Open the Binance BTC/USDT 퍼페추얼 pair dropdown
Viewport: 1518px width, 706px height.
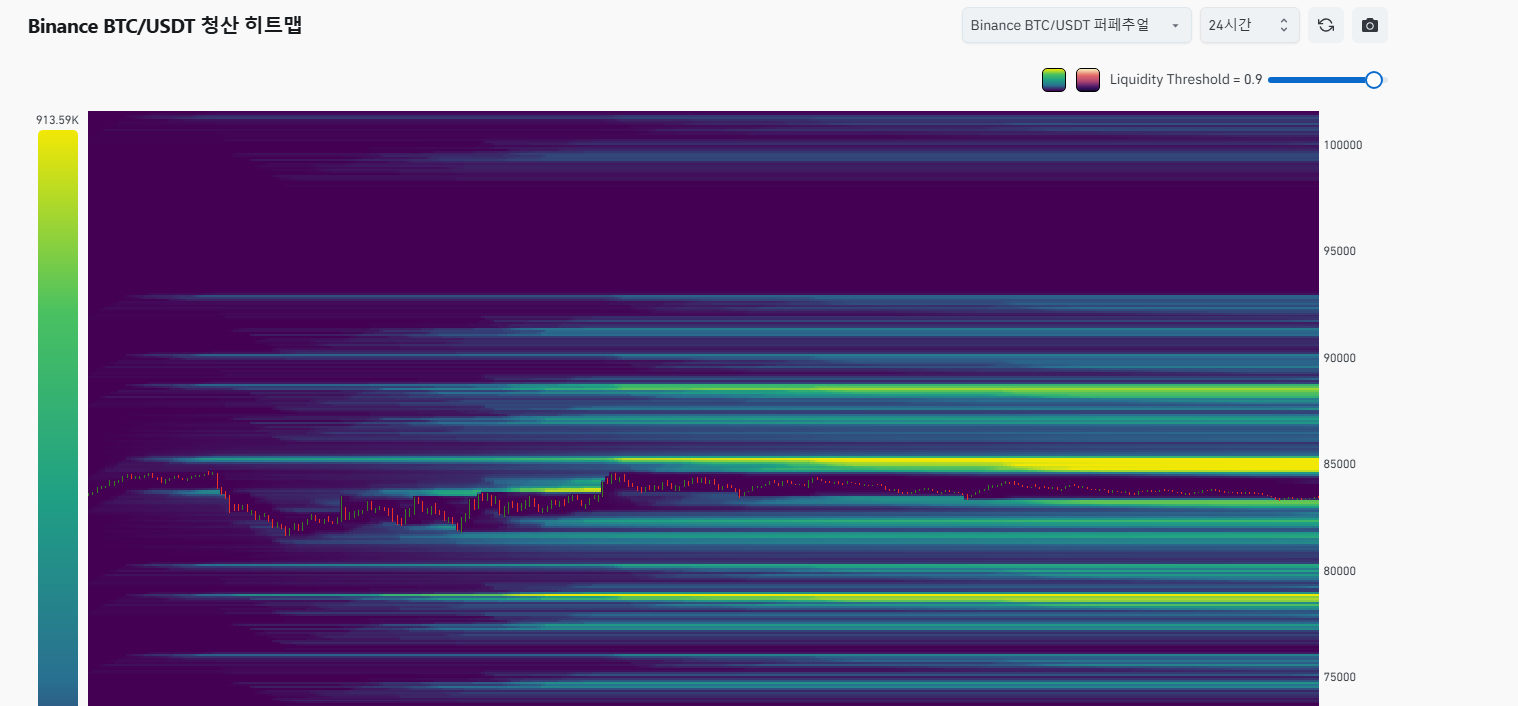(x=1076, y=25)
